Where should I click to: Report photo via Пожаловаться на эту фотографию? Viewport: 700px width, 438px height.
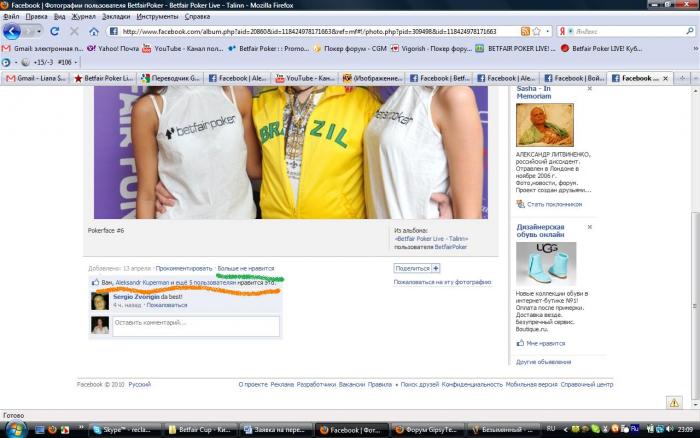click(x=442, y=282)
